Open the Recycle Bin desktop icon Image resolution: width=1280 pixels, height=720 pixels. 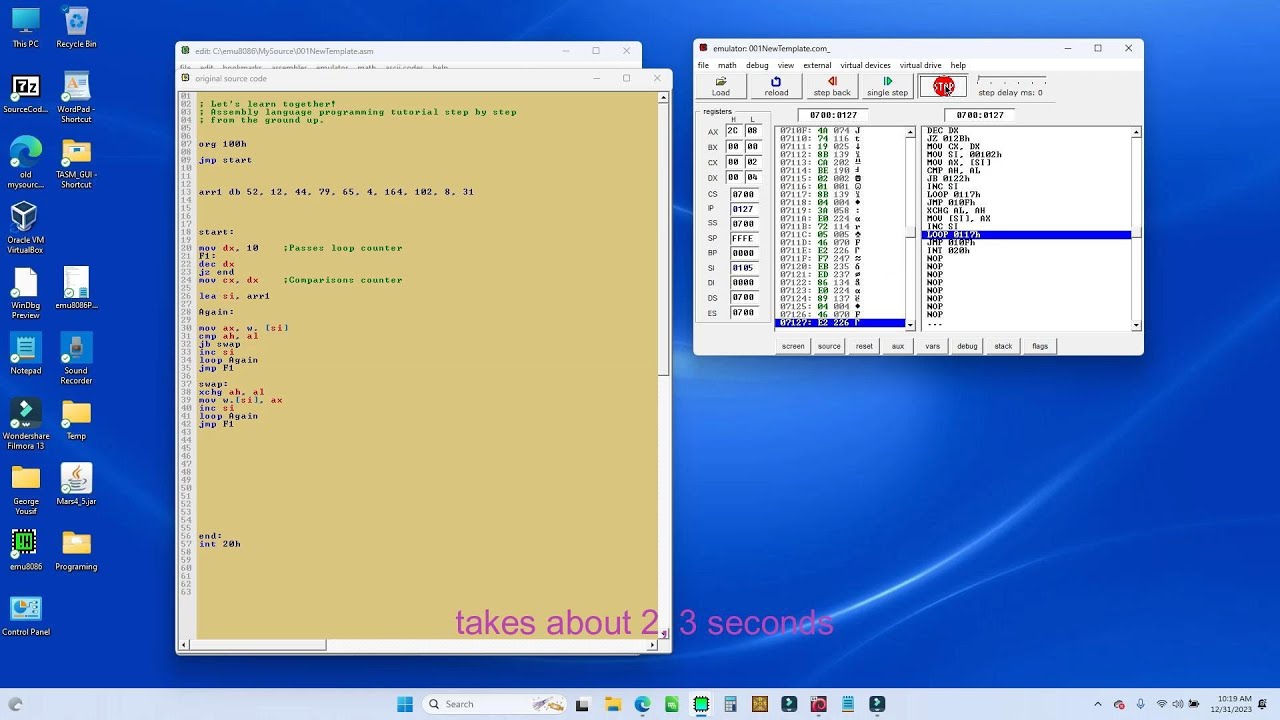[76, 28]
